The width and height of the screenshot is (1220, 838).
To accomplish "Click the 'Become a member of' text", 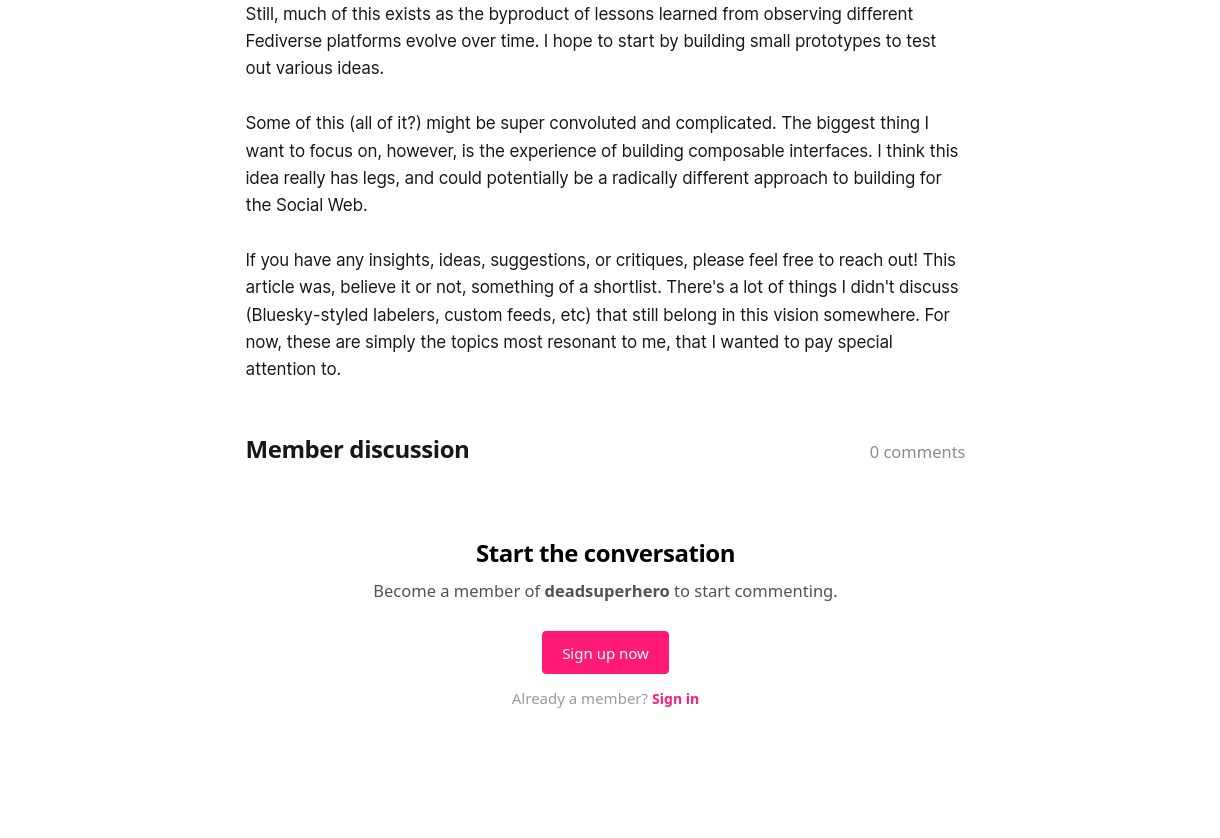I will coord(456,591).
